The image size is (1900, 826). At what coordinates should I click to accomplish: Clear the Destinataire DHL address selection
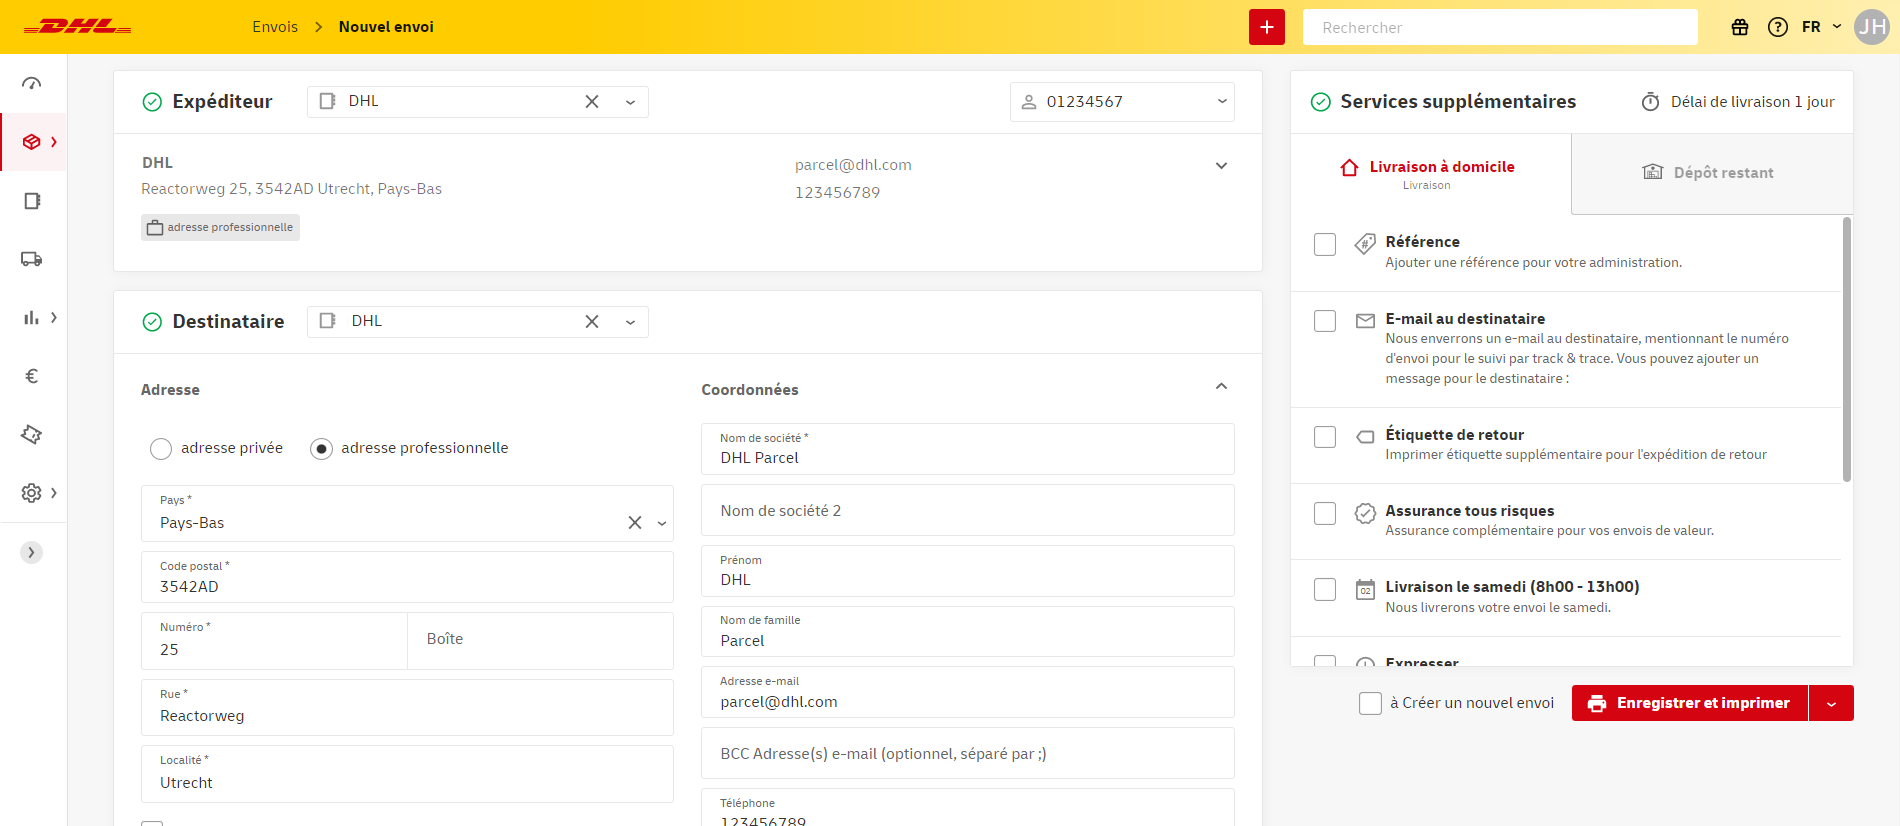click(x=592, y=322)
